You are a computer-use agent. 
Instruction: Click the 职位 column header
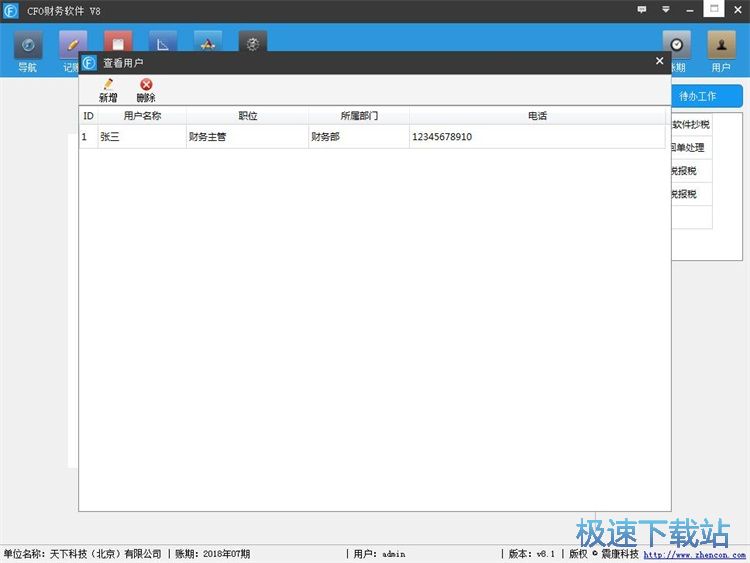click(248, 116)
